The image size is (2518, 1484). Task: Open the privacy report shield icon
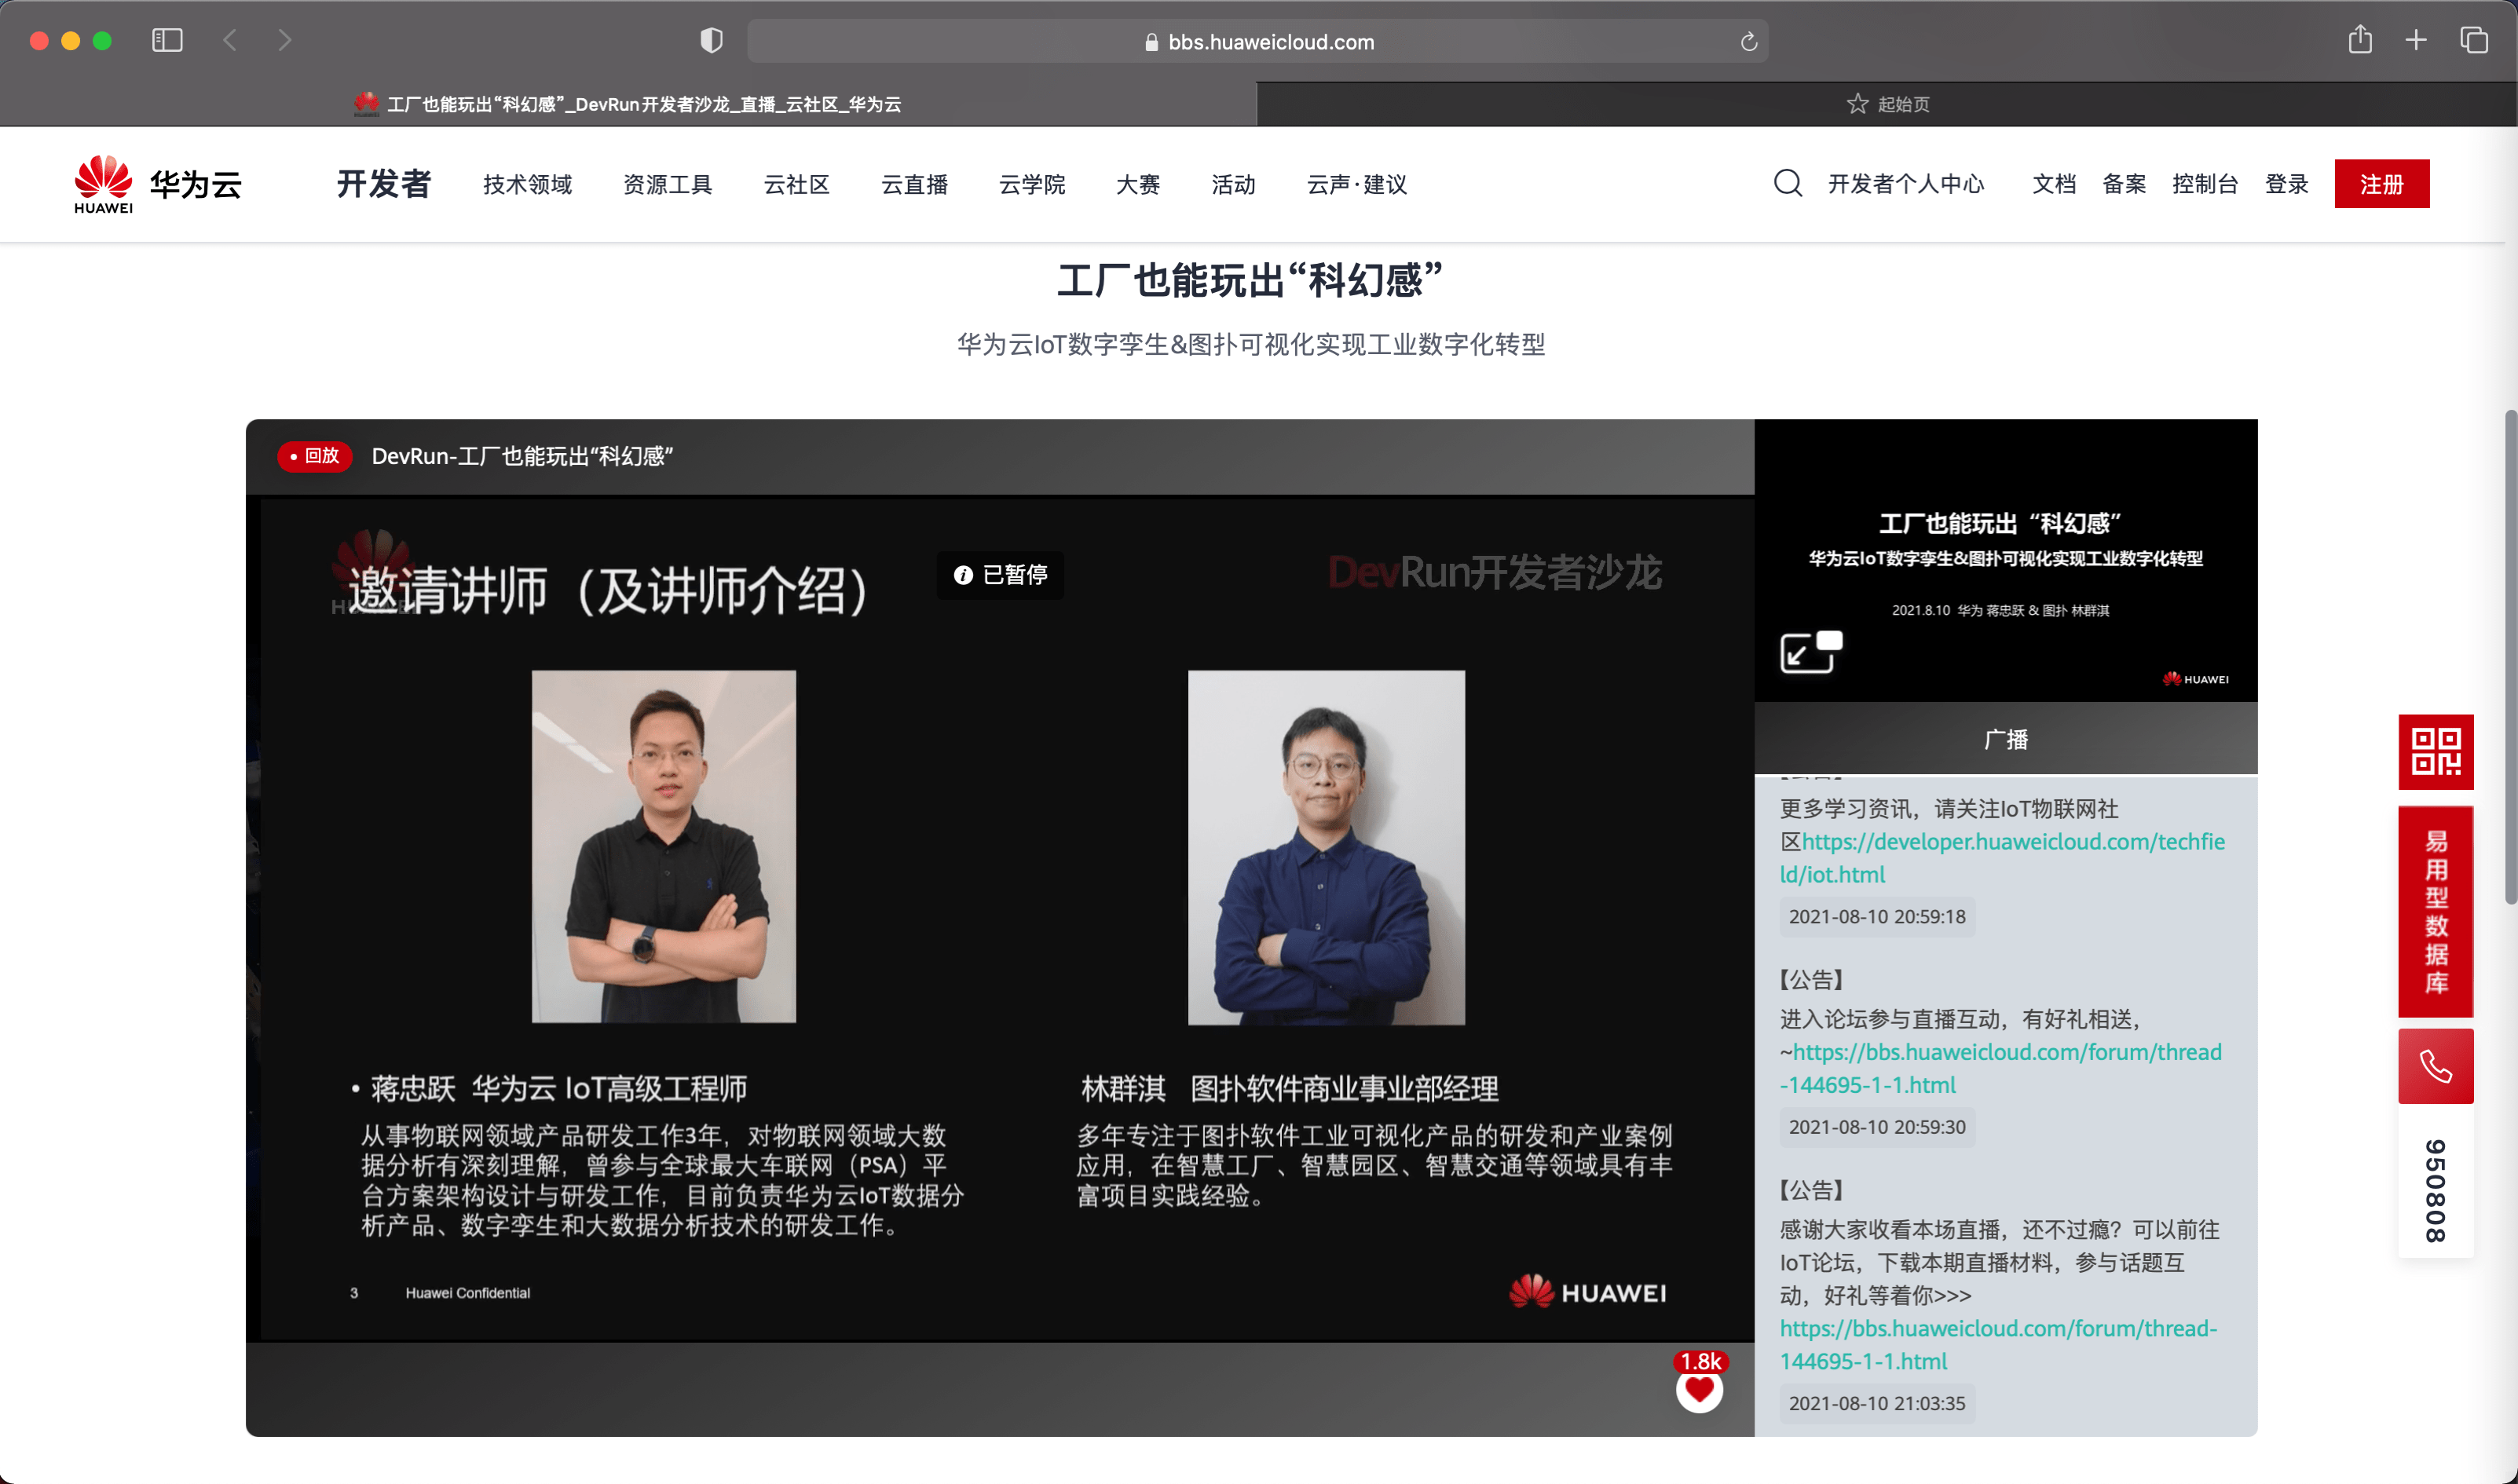[711, 41]
